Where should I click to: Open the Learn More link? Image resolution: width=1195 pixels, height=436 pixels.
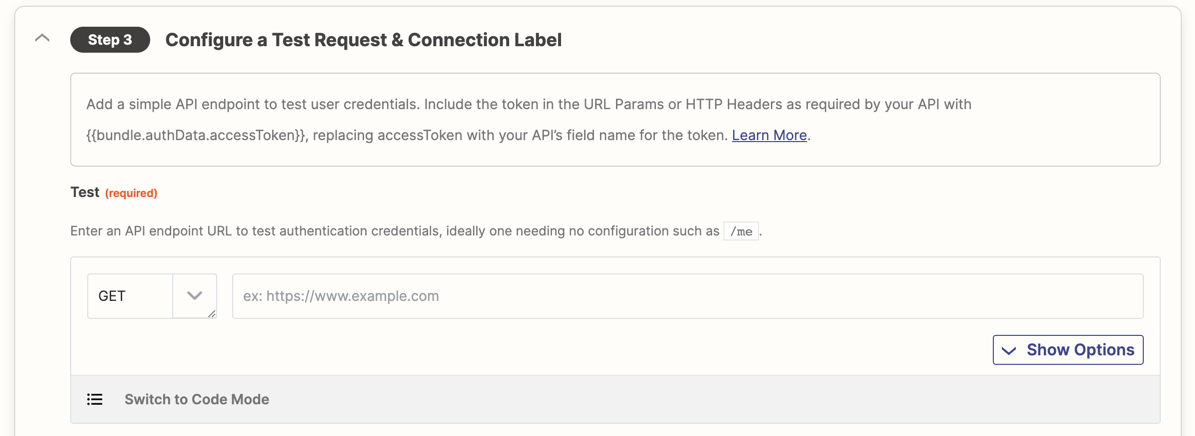coord(768,135)
